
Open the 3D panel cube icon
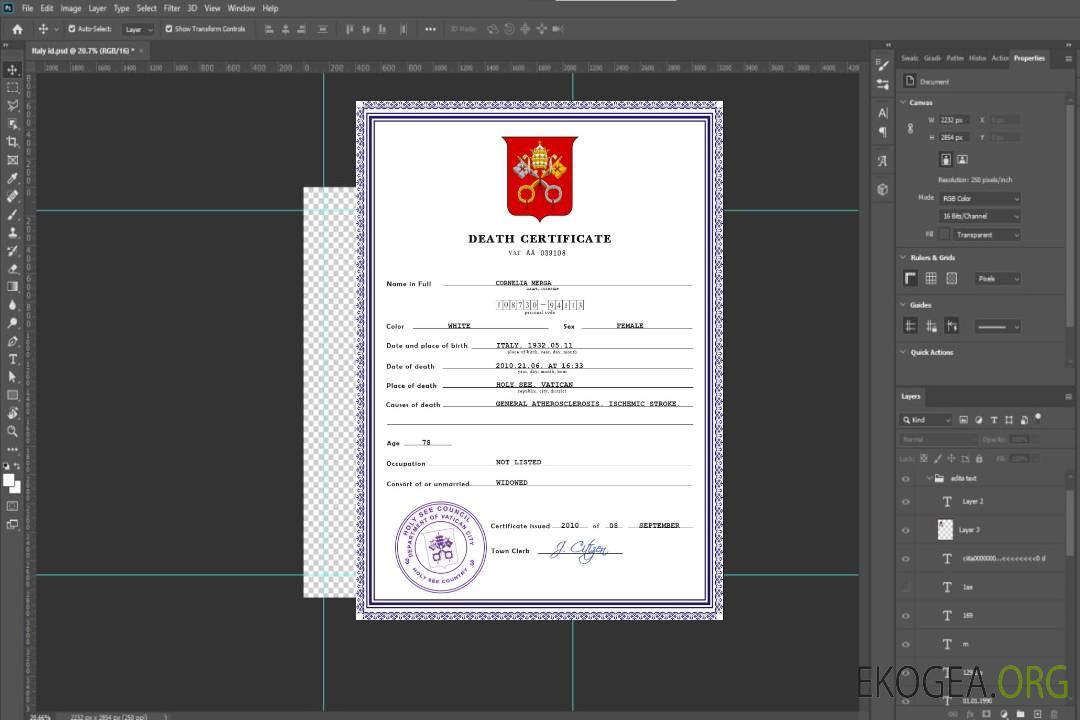pos(883,189)
